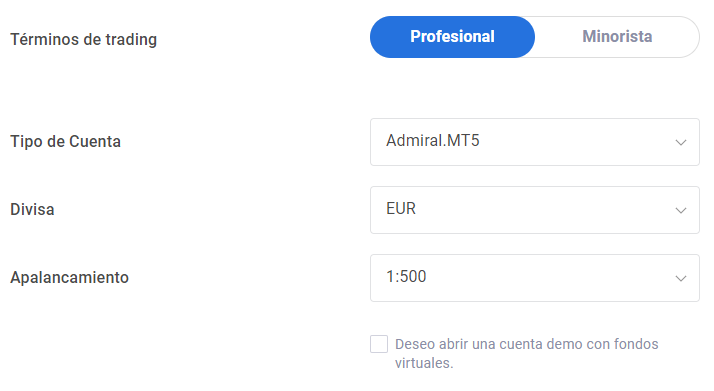This screenshot has width=714, height=391.
Task: Open the Tipo de Cuenta dropdown
Action: [x=535, y=142]
